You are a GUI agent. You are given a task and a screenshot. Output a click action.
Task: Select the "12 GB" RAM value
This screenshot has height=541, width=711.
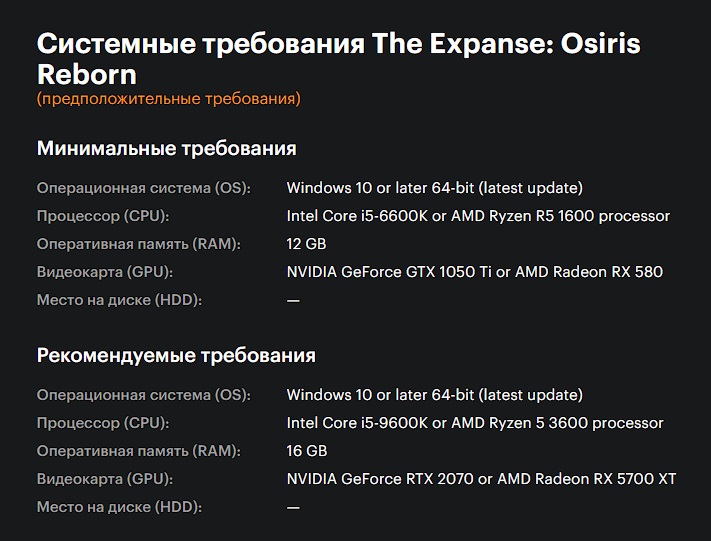(306, 244)
